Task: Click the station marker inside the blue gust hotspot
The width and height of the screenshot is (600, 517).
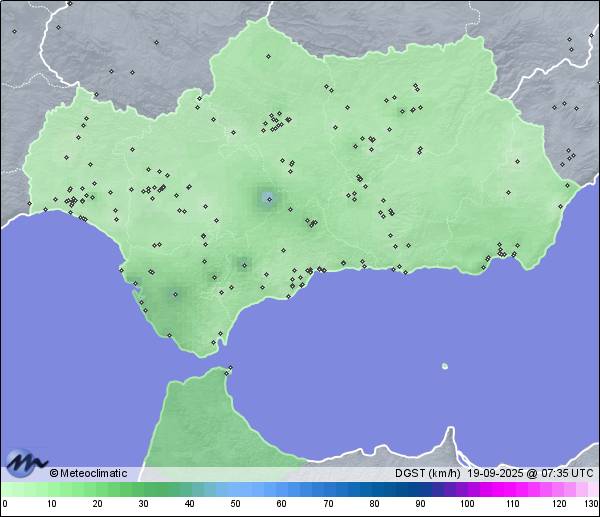Action: (x=269, y=199)
